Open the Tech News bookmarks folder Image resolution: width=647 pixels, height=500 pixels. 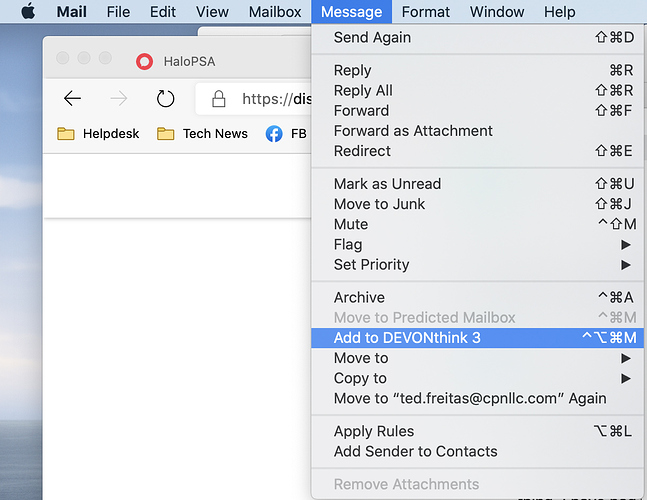pos(202,134)
